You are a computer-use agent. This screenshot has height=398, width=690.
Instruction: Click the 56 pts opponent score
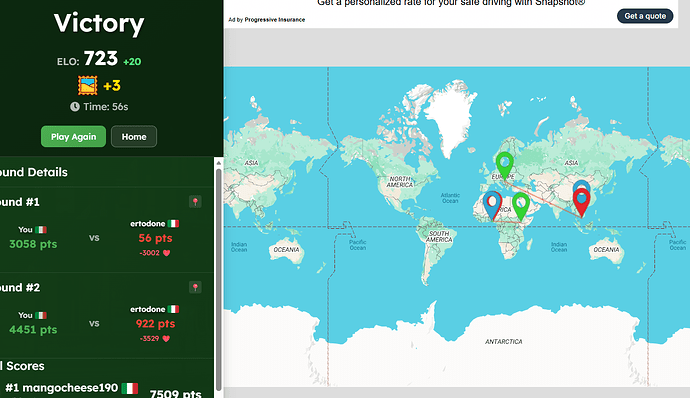pyautogui.click(x=155, y=238)
